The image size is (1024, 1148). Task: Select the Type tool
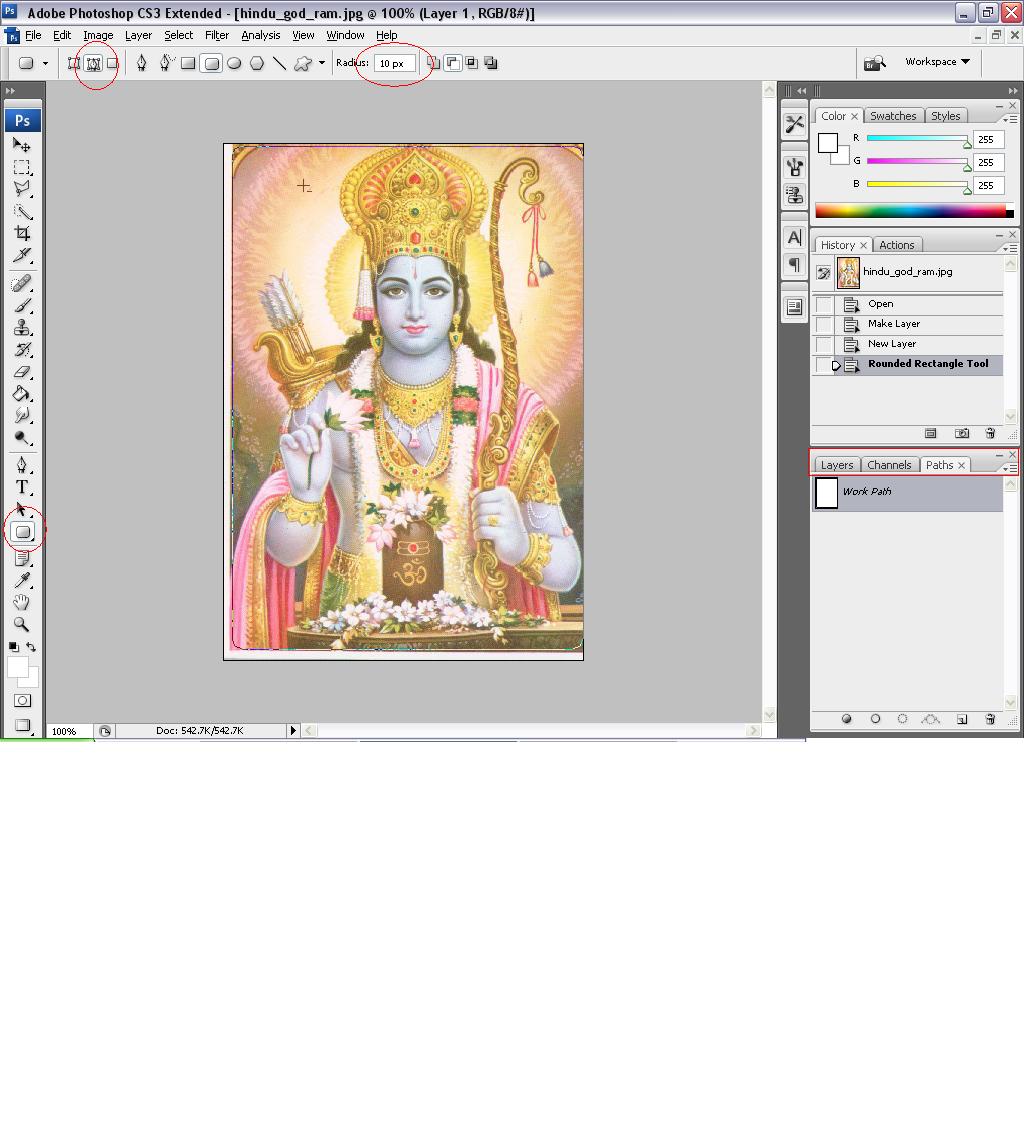click(x=22, y=487)
